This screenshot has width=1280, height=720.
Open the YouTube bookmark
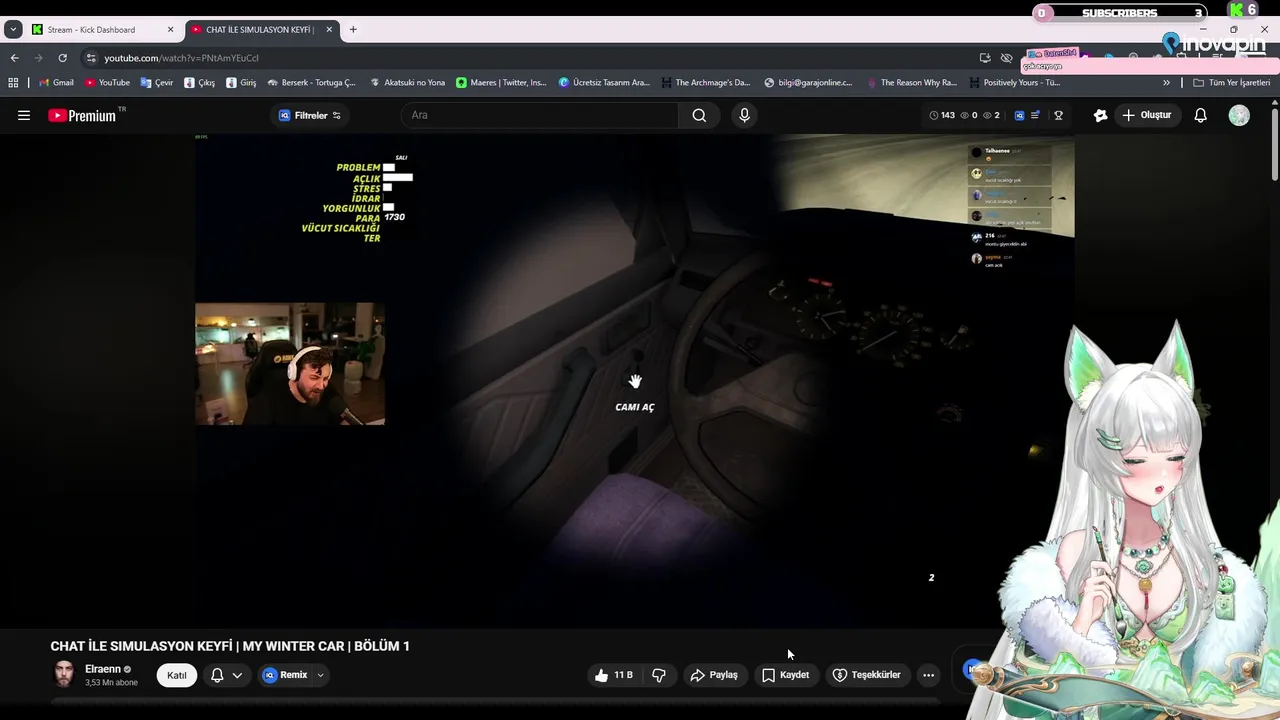107,83
